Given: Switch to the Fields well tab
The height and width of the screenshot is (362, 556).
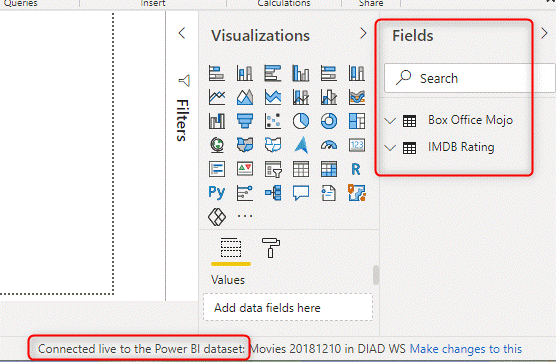Looking at the screenshot, I should coord(231,248).
